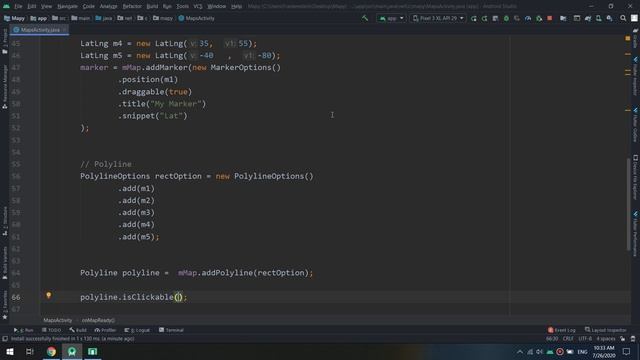This screenshot has width=640, height=360.
Task: Open Chrome from the taskbar
Action: coord(51,351)
